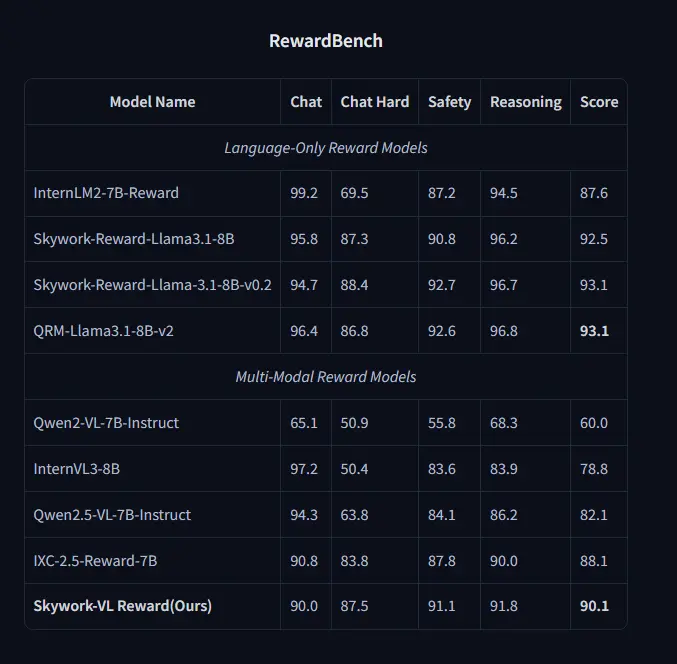Click Safety value 92.7 in v0.2 row

pyautogui.click(x=442, y=285)
